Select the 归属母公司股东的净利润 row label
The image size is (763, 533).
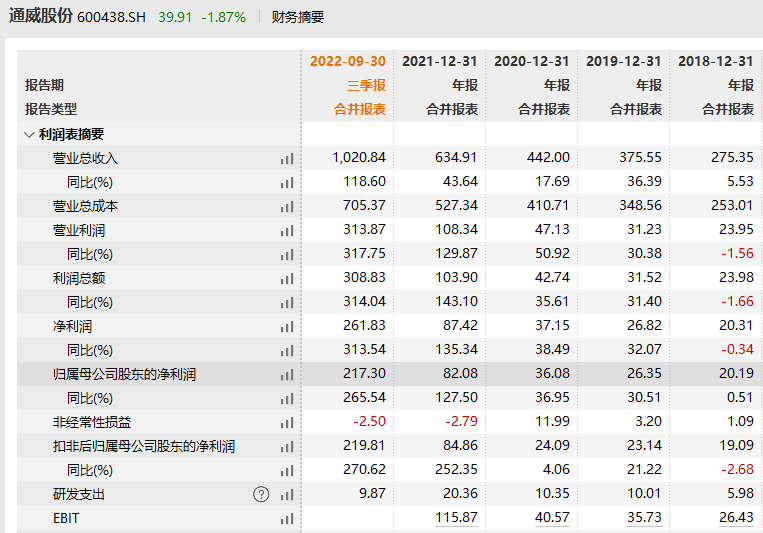coord(124,374)
